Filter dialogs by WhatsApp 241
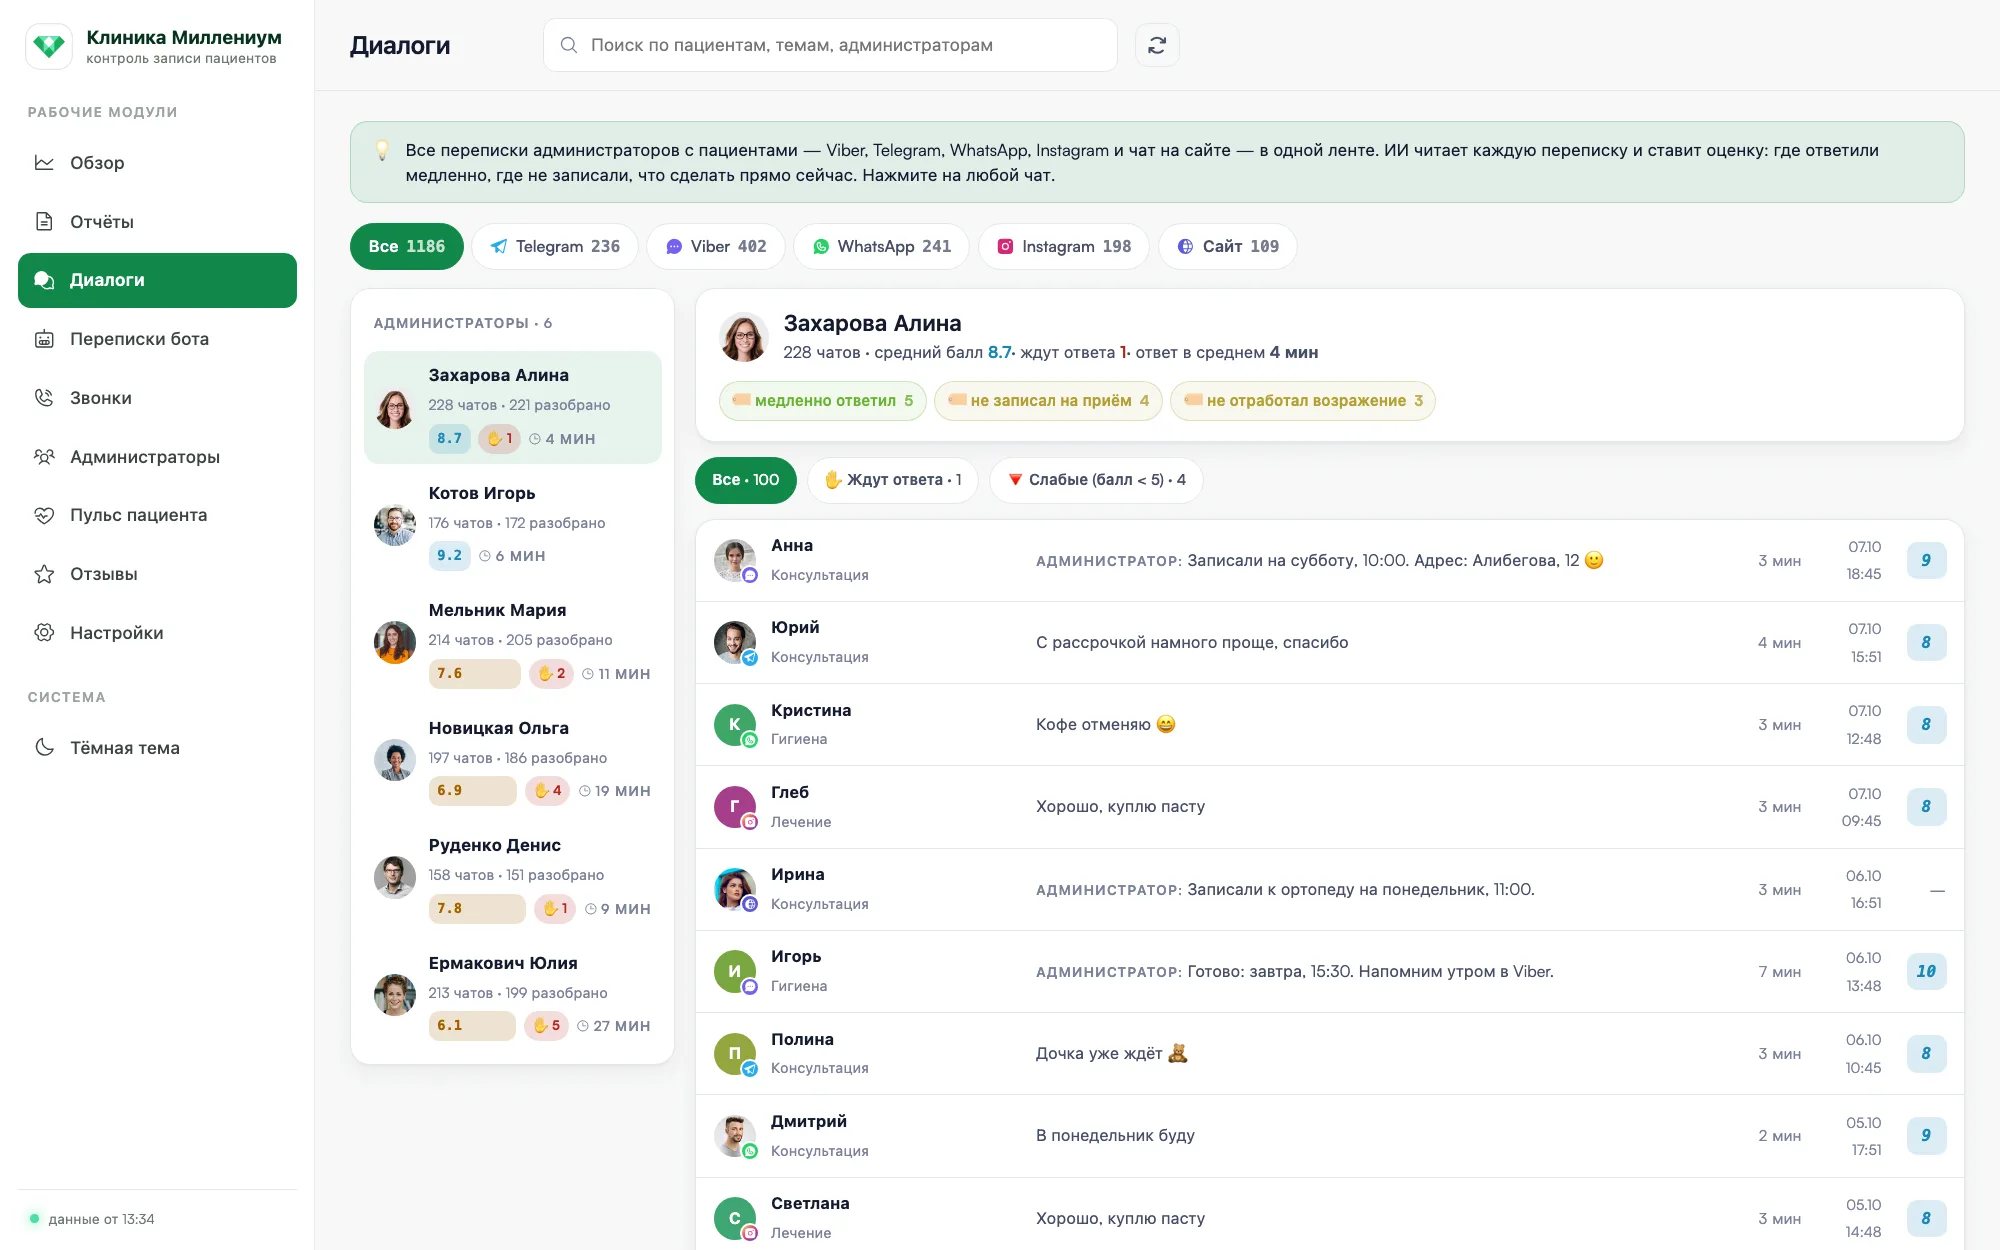Image resolution: width=2000 pixels, height=1250 pixels. tap(881, 246)
